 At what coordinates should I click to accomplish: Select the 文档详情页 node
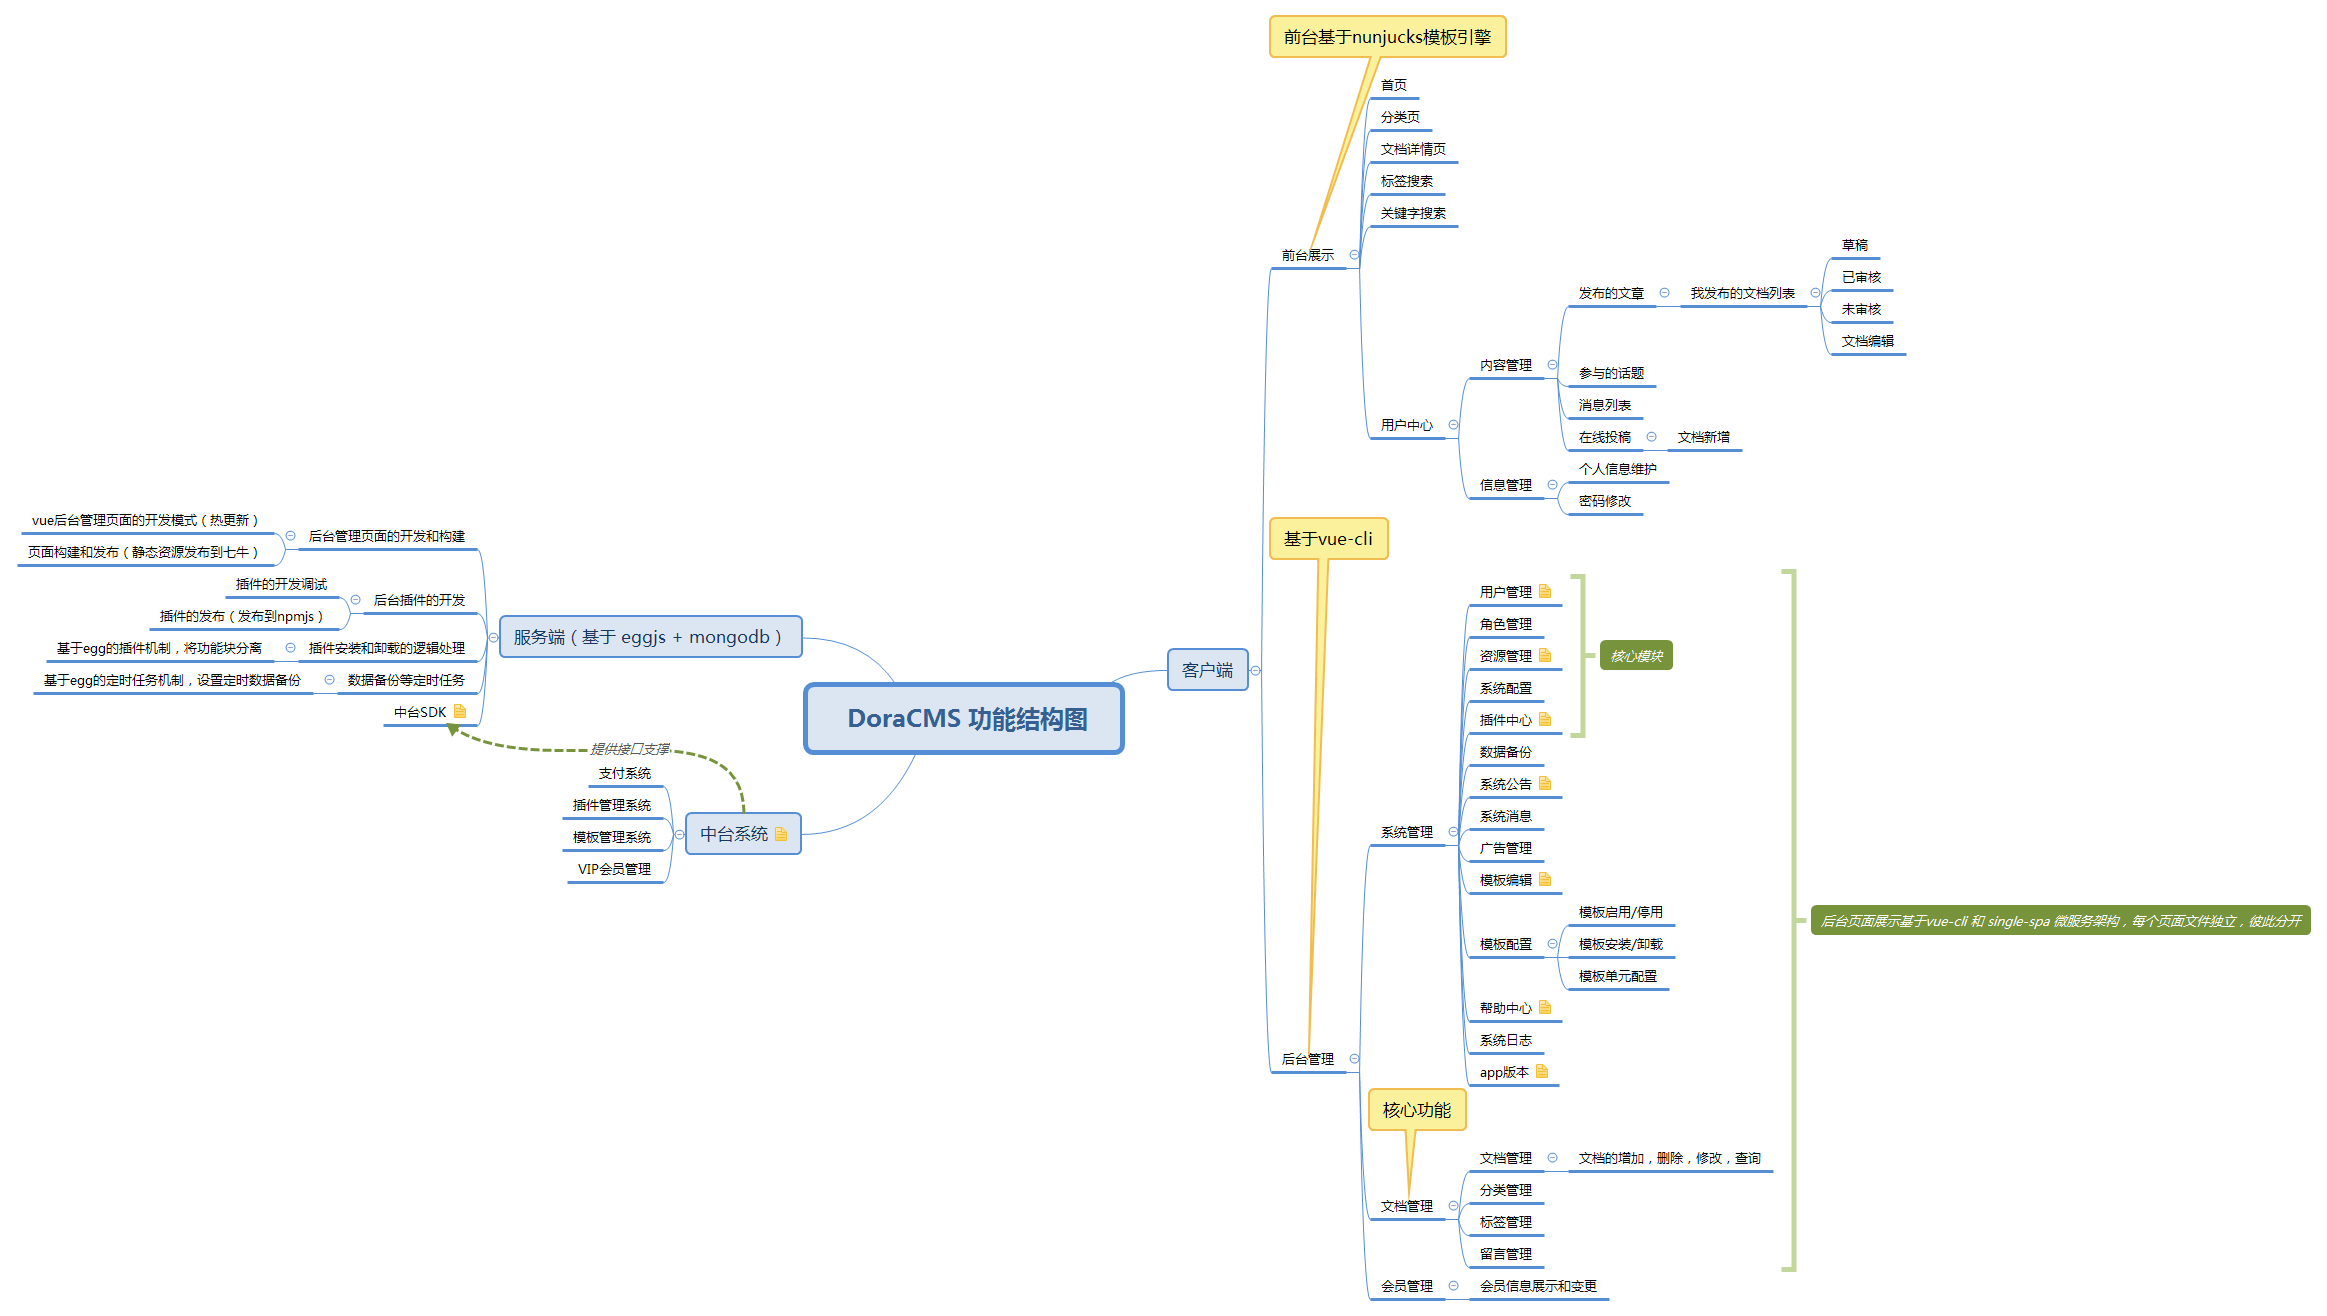tap(1413, 149)
